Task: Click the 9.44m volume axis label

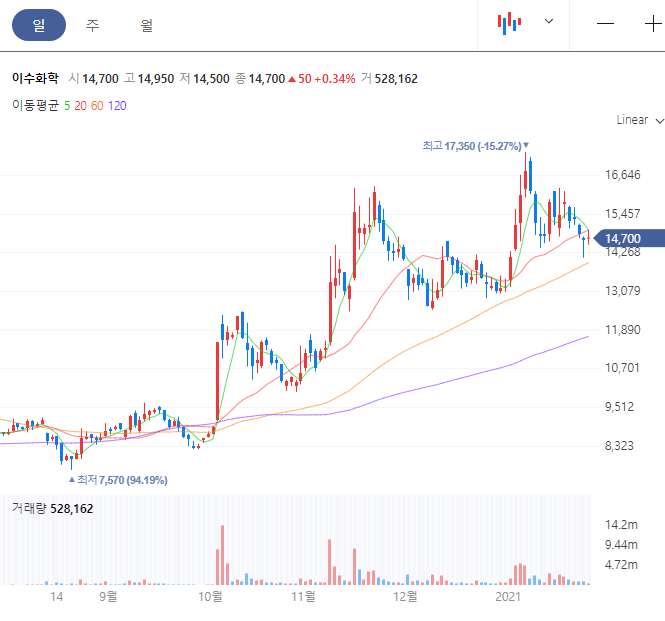Action: 621,545
